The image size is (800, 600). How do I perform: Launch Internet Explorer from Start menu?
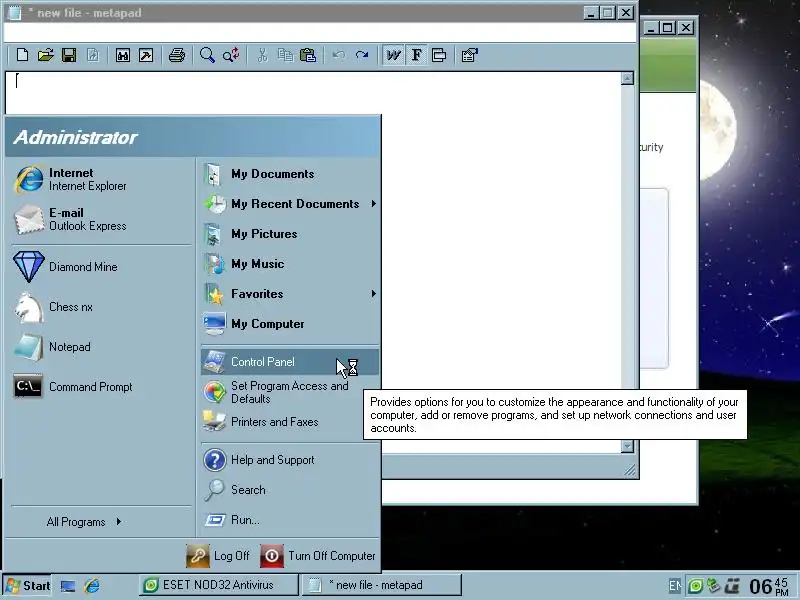coord(101,179)
